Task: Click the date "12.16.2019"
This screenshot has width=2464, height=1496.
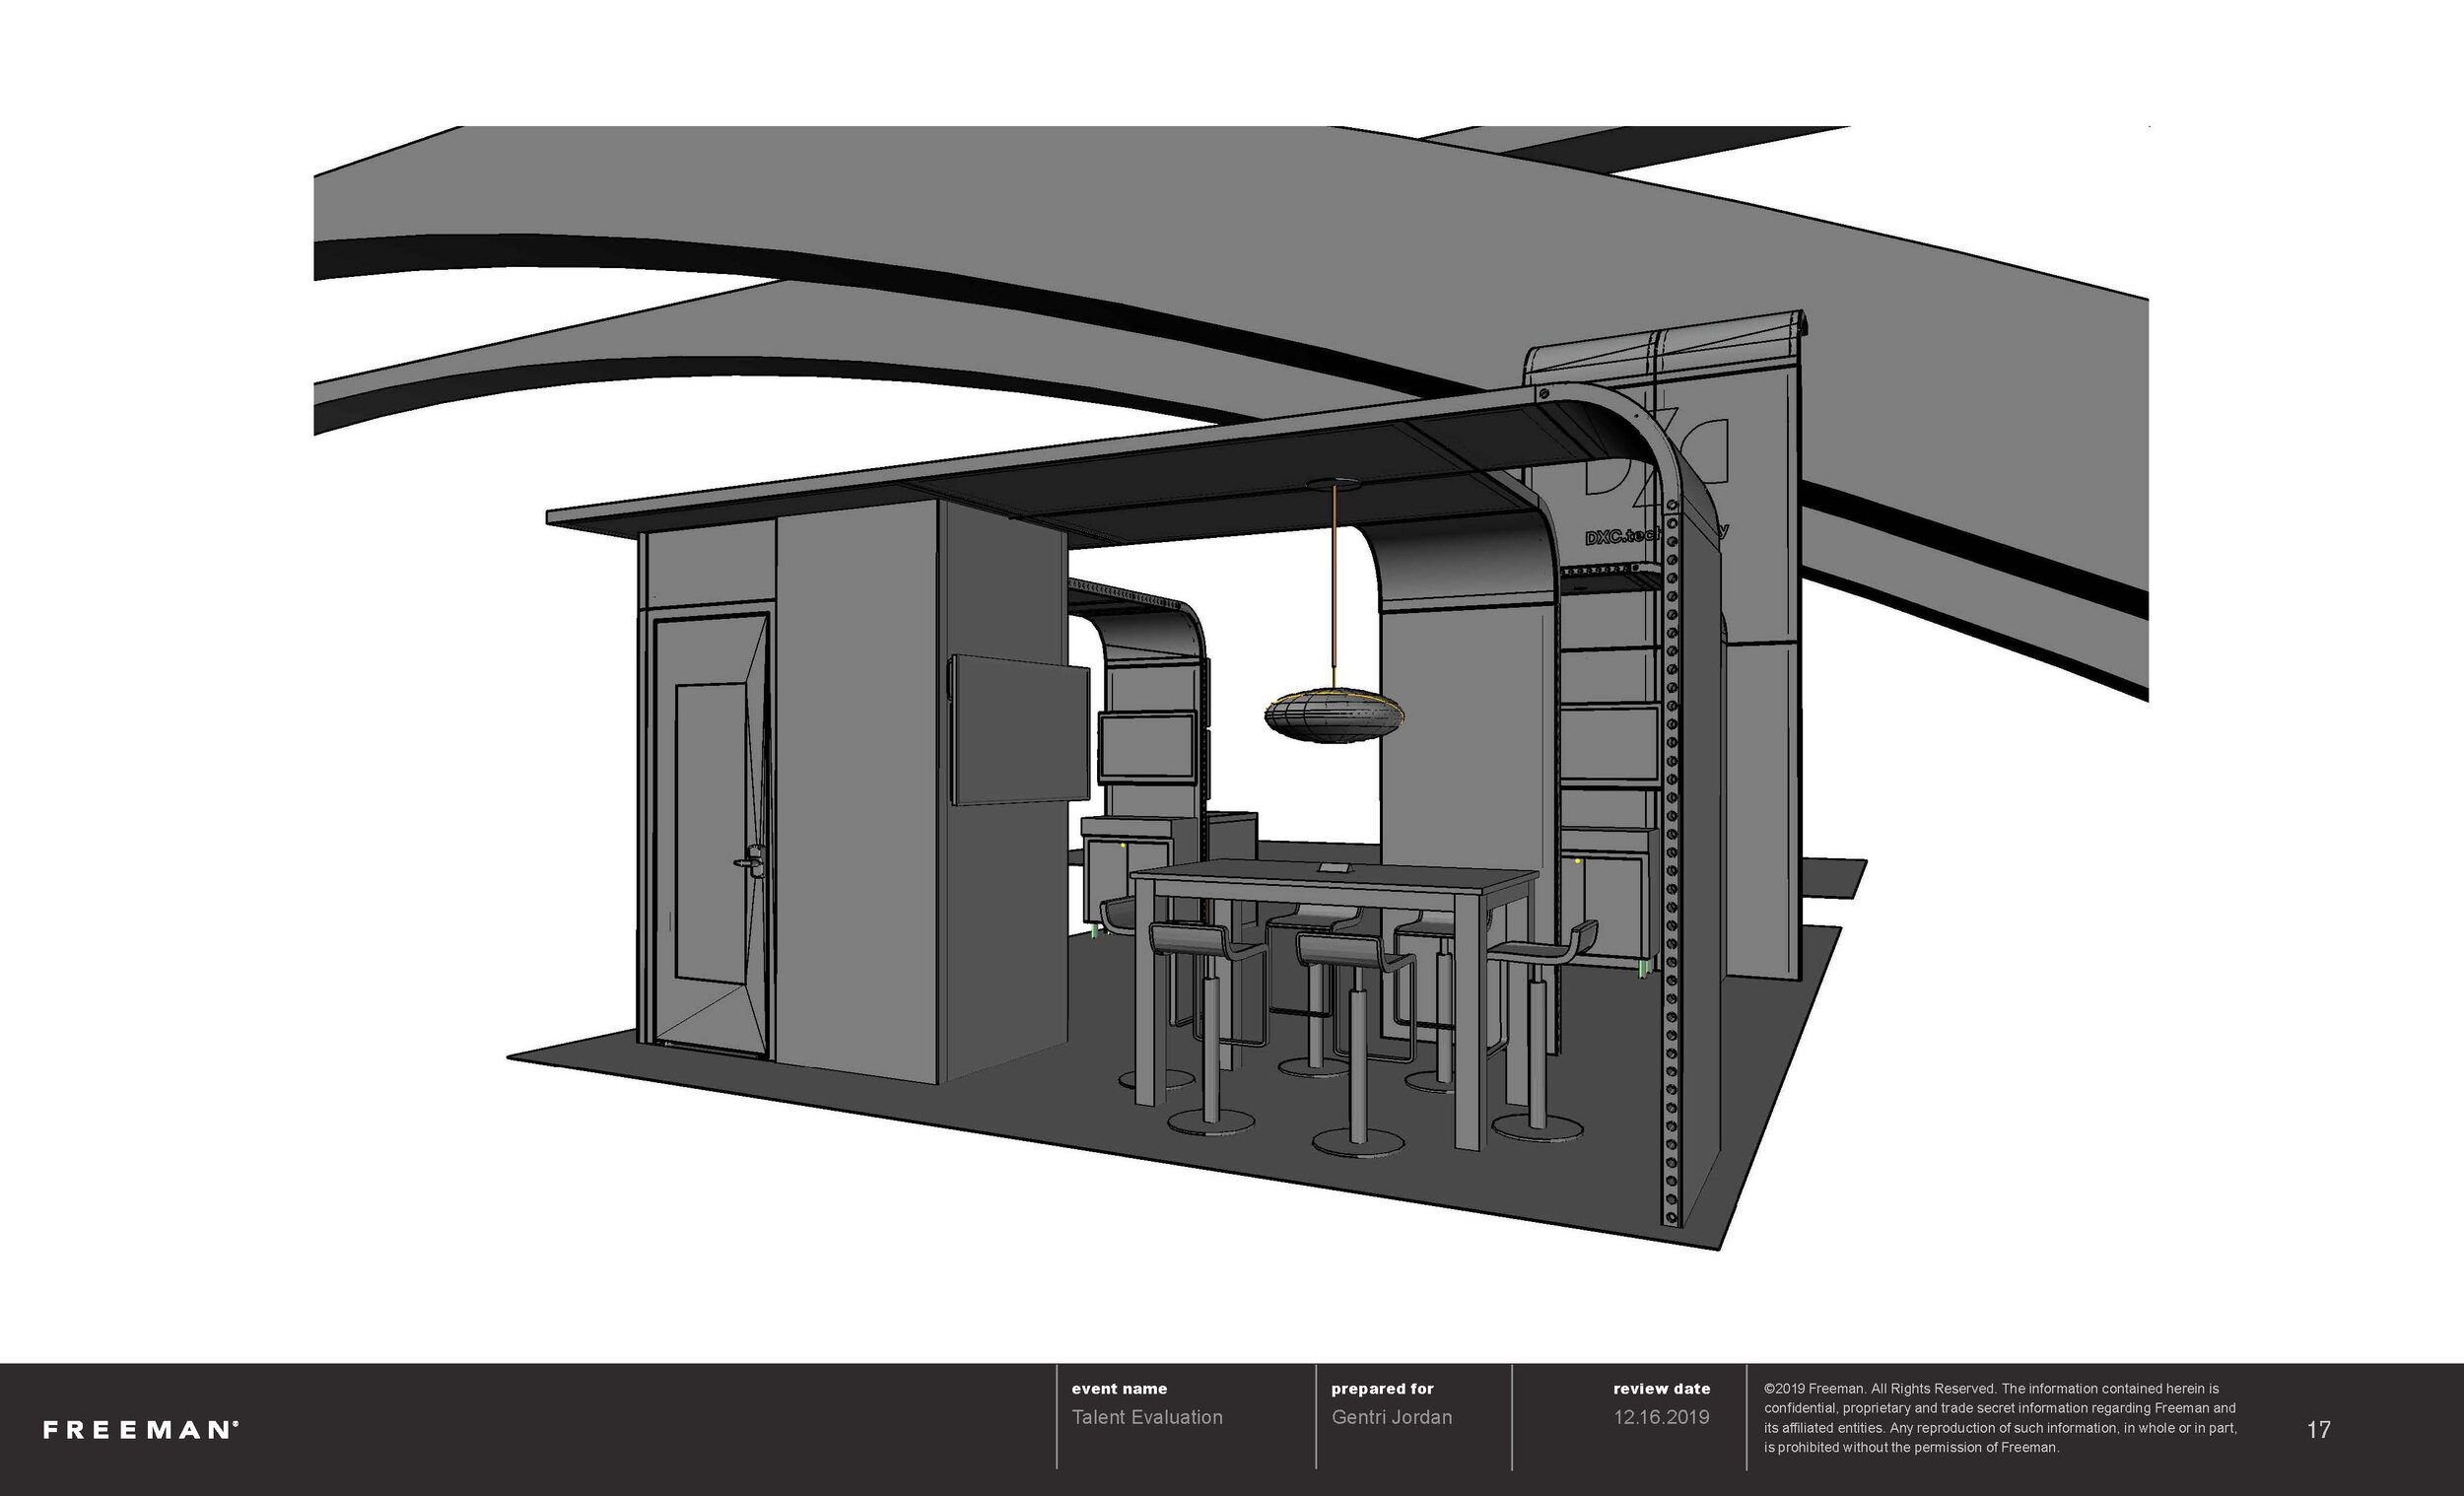Action: 1661,1417
